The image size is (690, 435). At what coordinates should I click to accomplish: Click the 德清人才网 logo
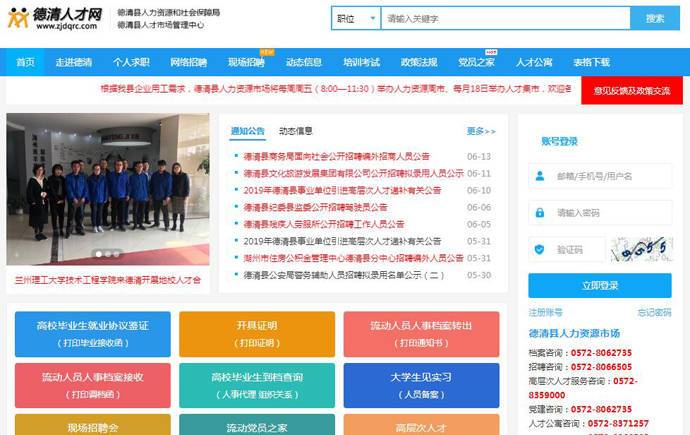(x=58, y=18)
